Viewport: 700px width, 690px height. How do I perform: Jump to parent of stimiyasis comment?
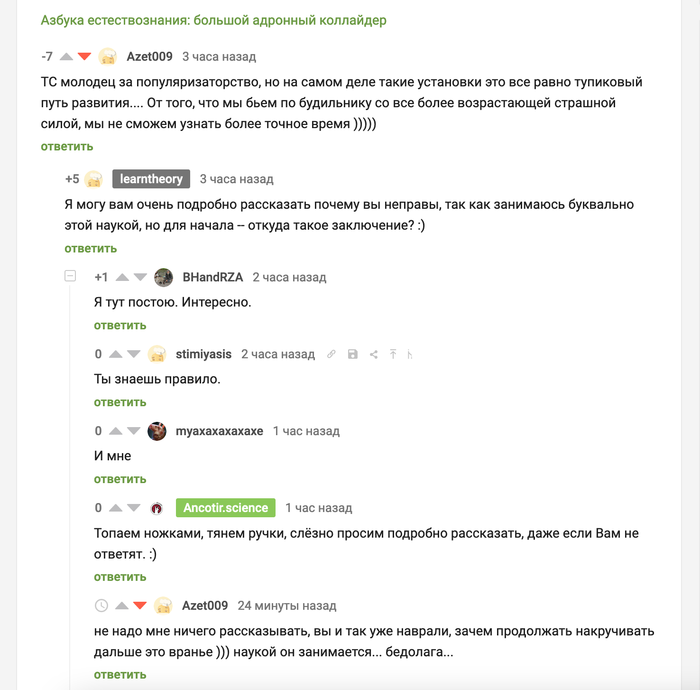click(x=393, y=354)
